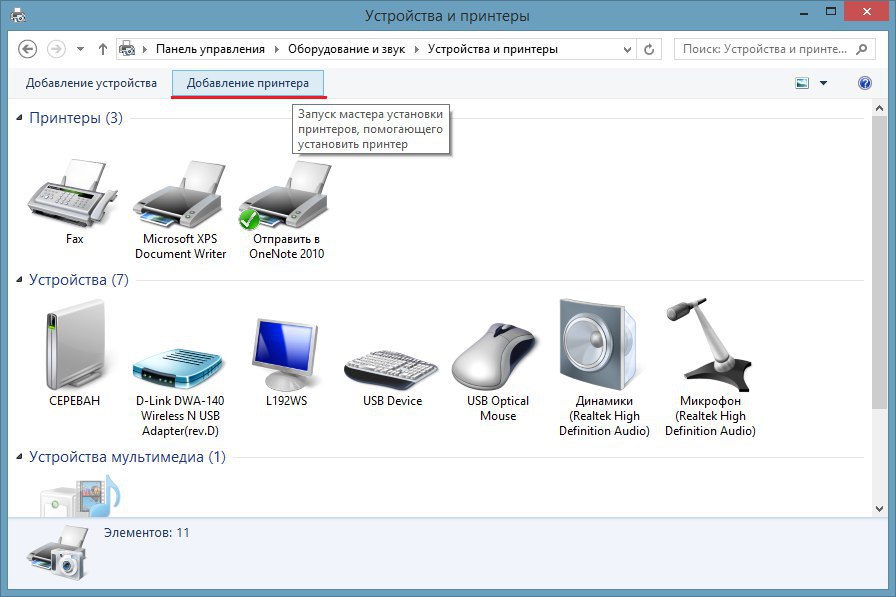896x597 pixels.
Task: Click the Принтеры (3) group header
Action: 76,118
